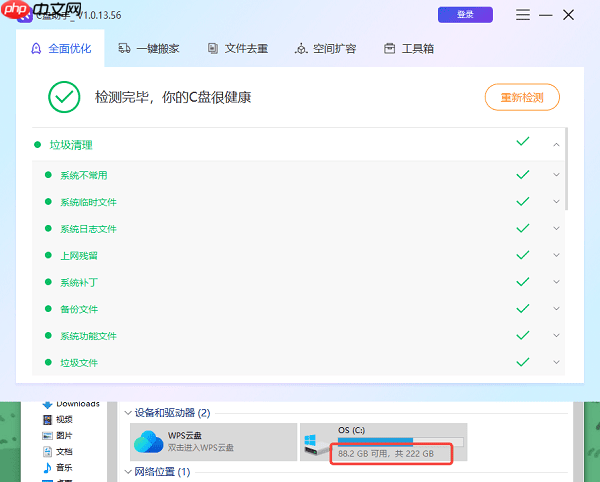Select the 系统日志文件 item label
Screen dimensions: 600x482
point(88,229)
